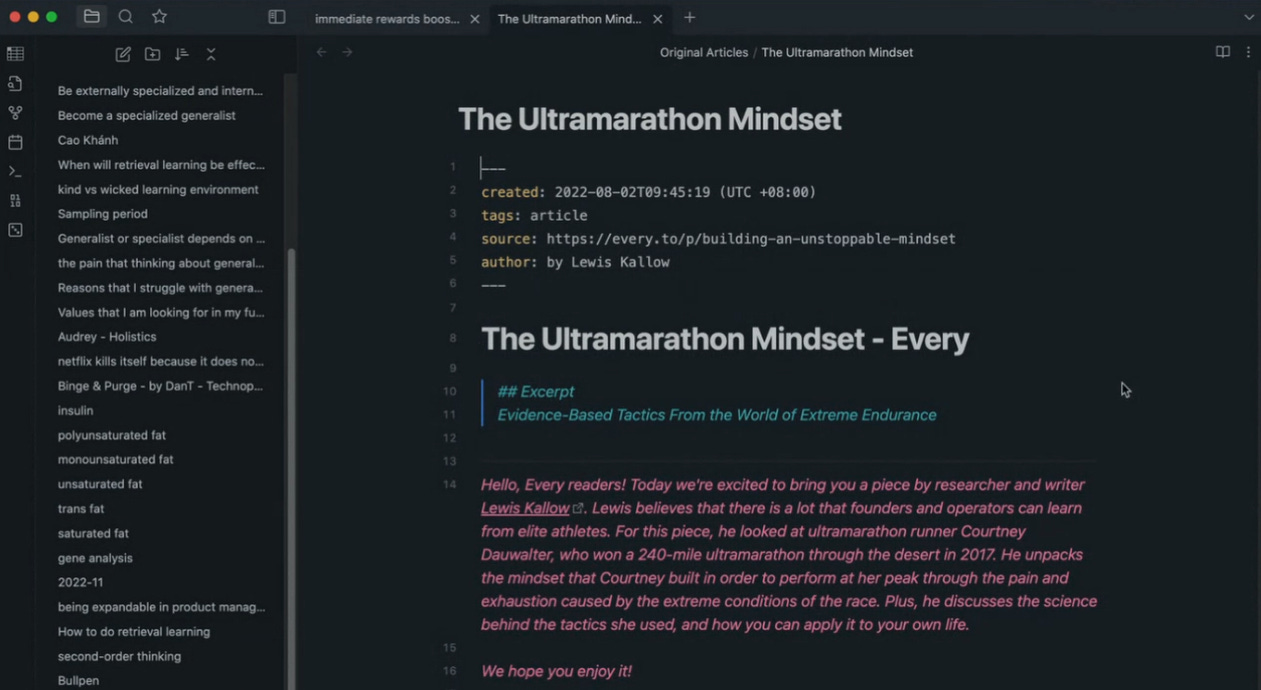Screen dimensions: 1261x690
Task: Open 'Reasons that I struggle with genera...'
Action: [160, 288]
